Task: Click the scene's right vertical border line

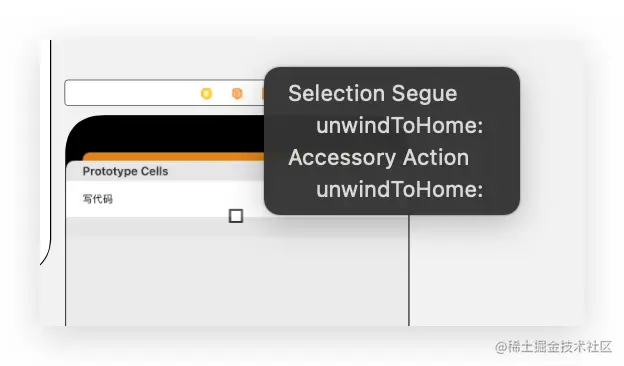Action: tap(409, 271)
